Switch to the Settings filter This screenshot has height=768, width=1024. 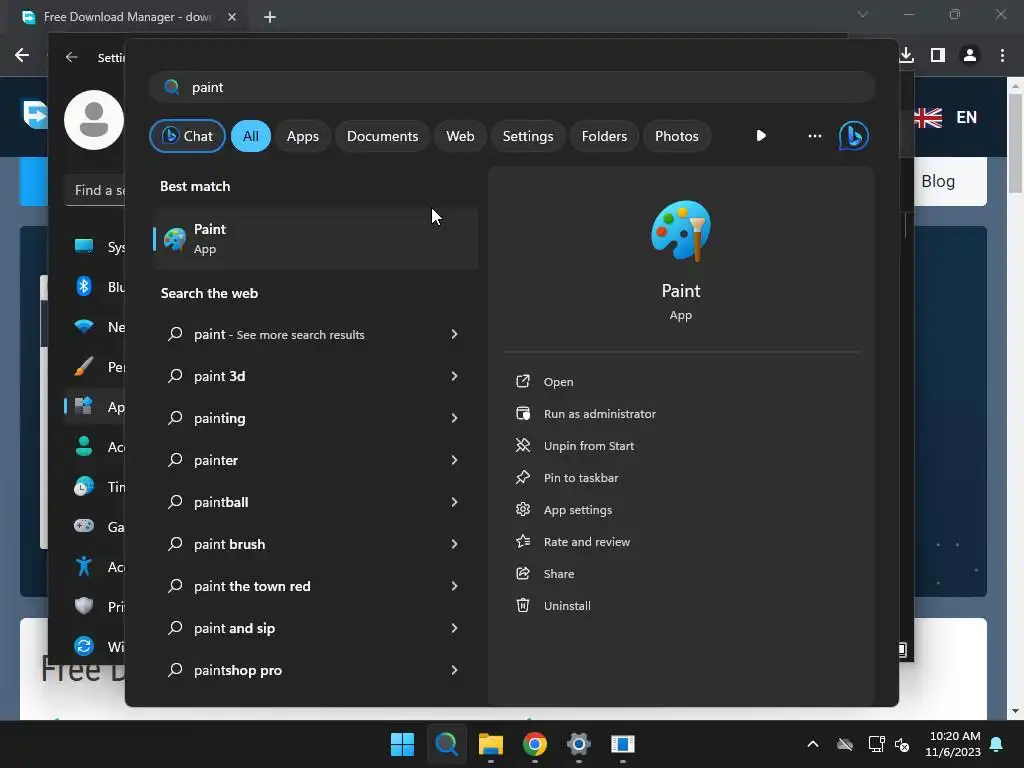(528, 136)
